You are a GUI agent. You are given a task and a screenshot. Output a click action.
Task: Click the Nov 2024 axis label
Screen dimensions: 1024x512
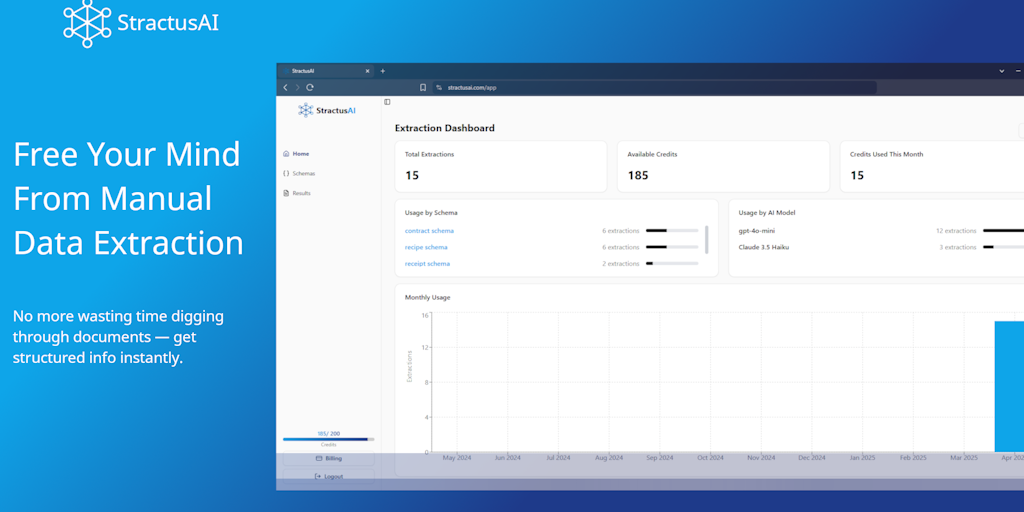tap(761, 458)
